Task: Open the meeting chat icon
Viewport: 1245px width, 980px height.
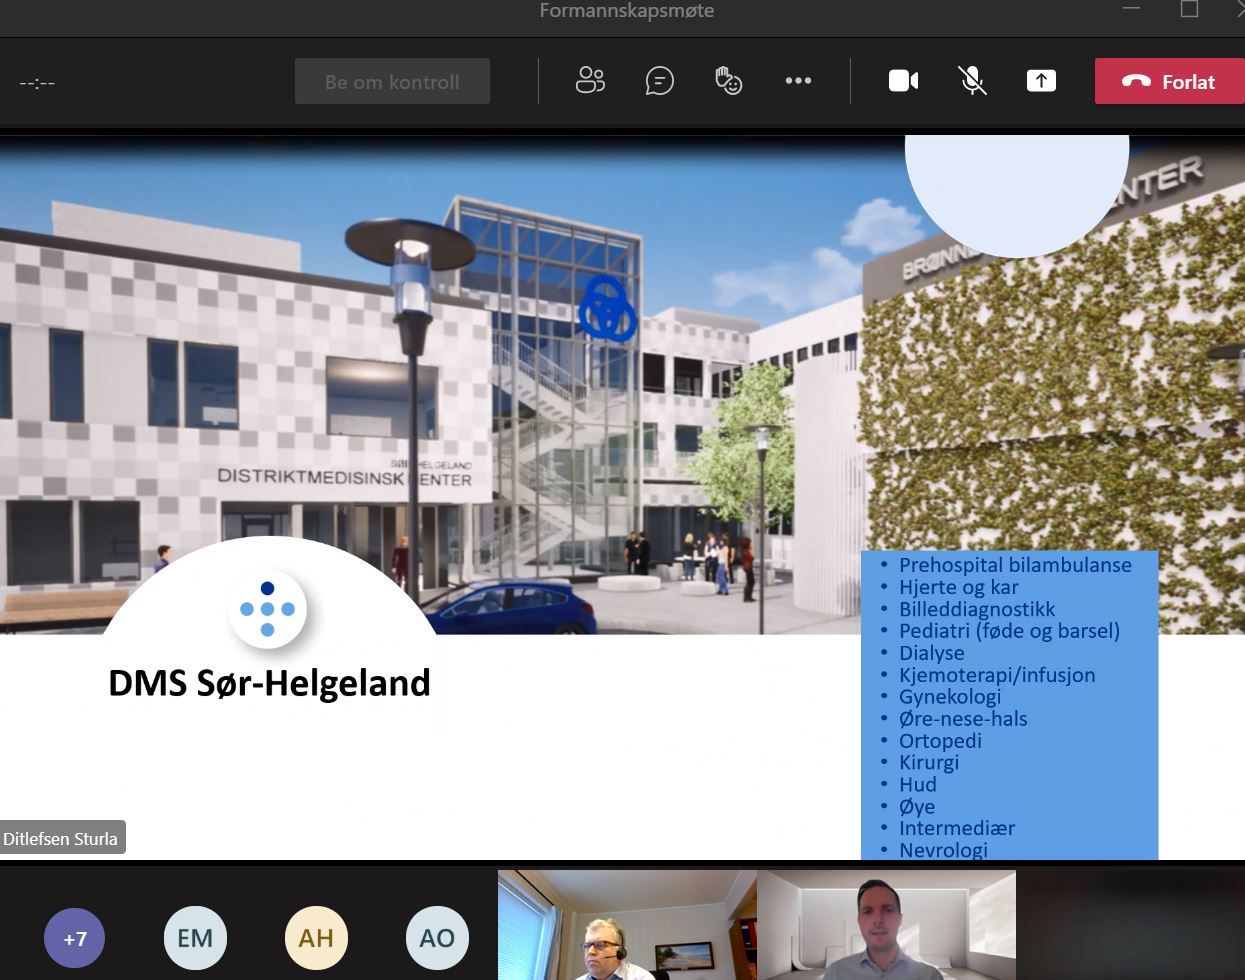Action: 659,81
